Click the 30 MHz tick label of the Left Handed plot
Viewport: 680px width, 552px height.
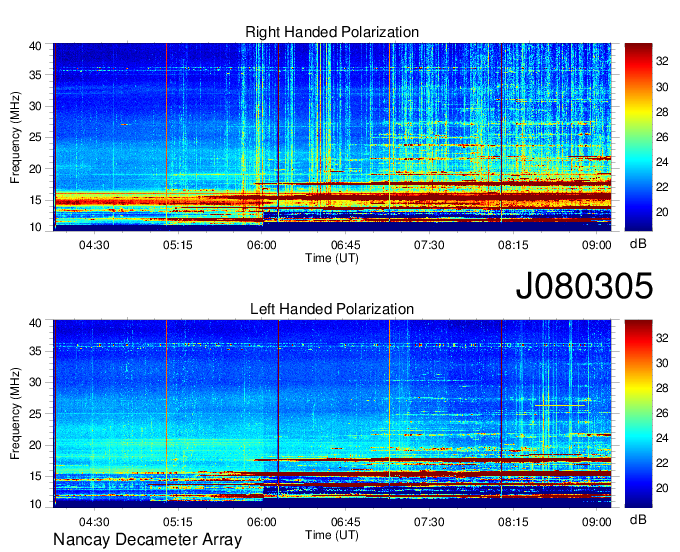pyautogui.click(x=35, y=382)
